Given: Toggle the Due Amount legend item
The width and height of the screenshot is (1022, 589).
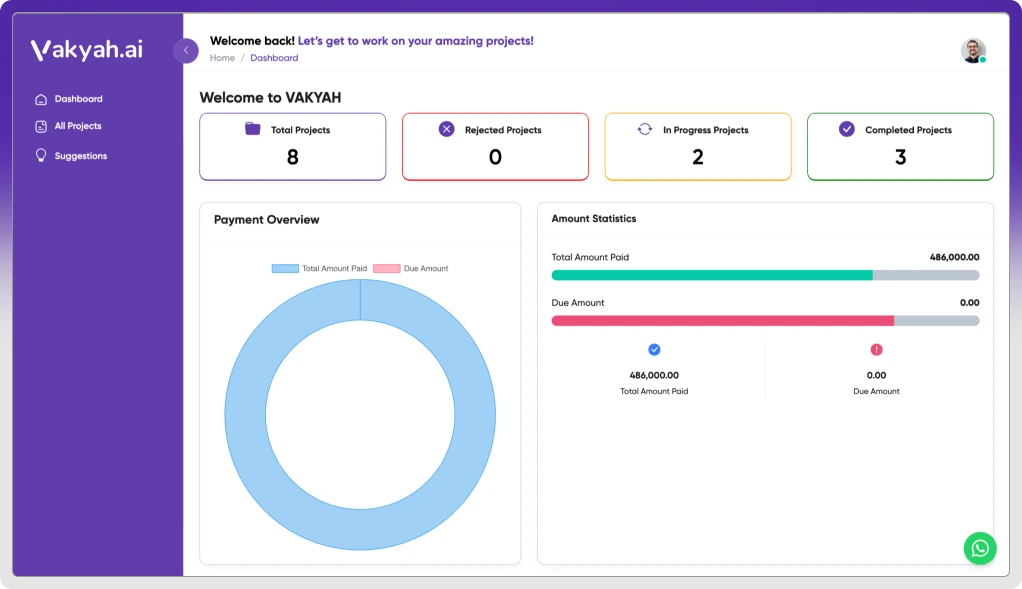Looking at the screenshot, I should [412, 268].
